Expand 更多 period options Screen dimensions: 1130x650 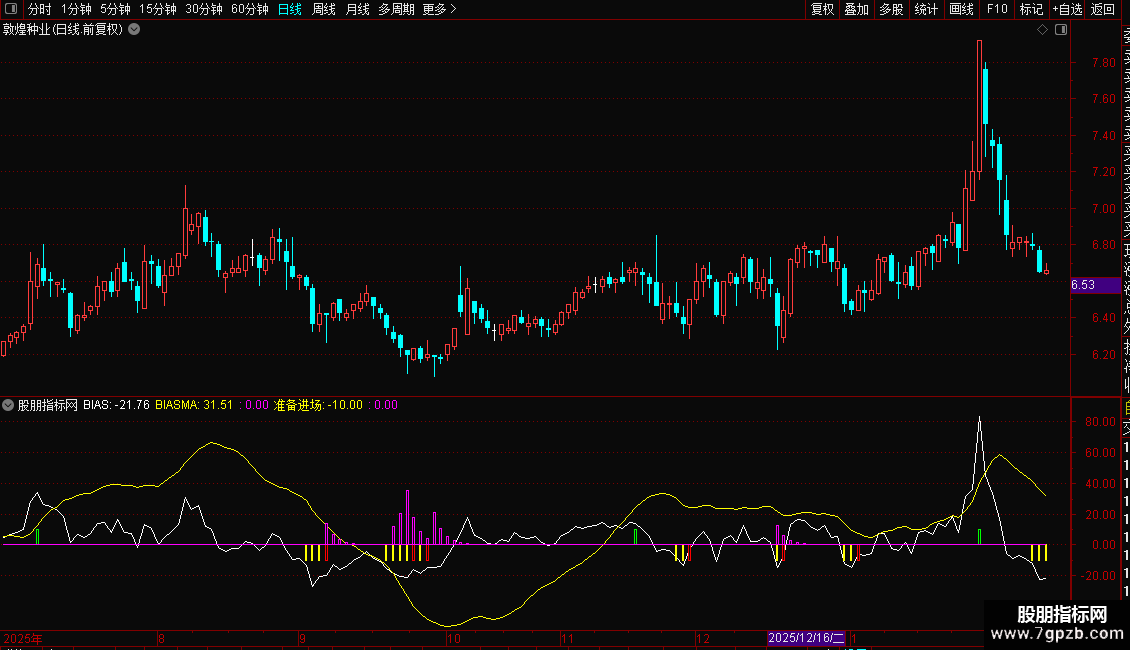(x=439, y=9)
